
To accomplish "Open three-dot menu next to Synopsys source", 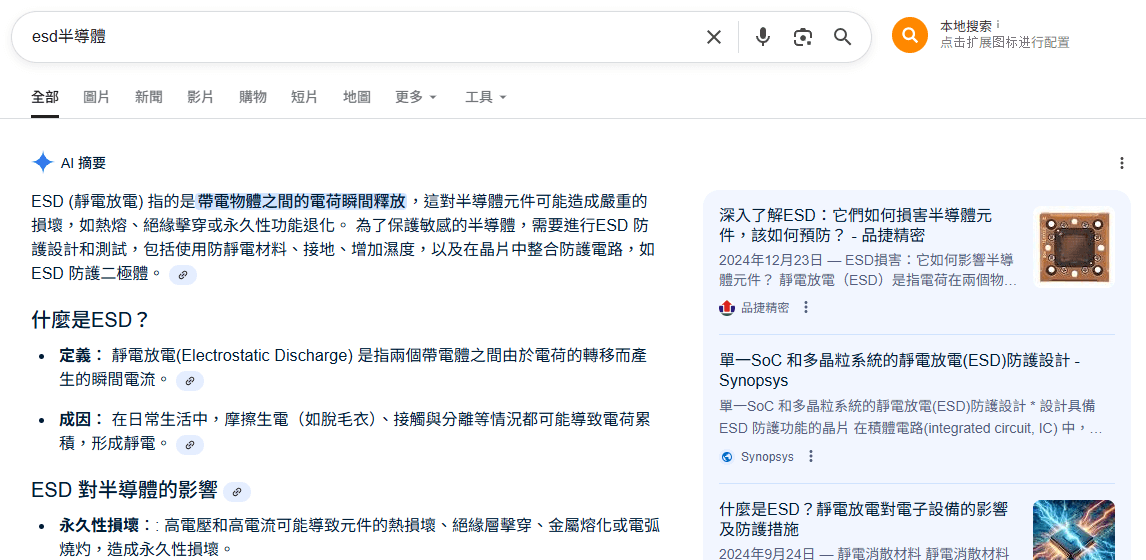I will [x=811, y=457].
